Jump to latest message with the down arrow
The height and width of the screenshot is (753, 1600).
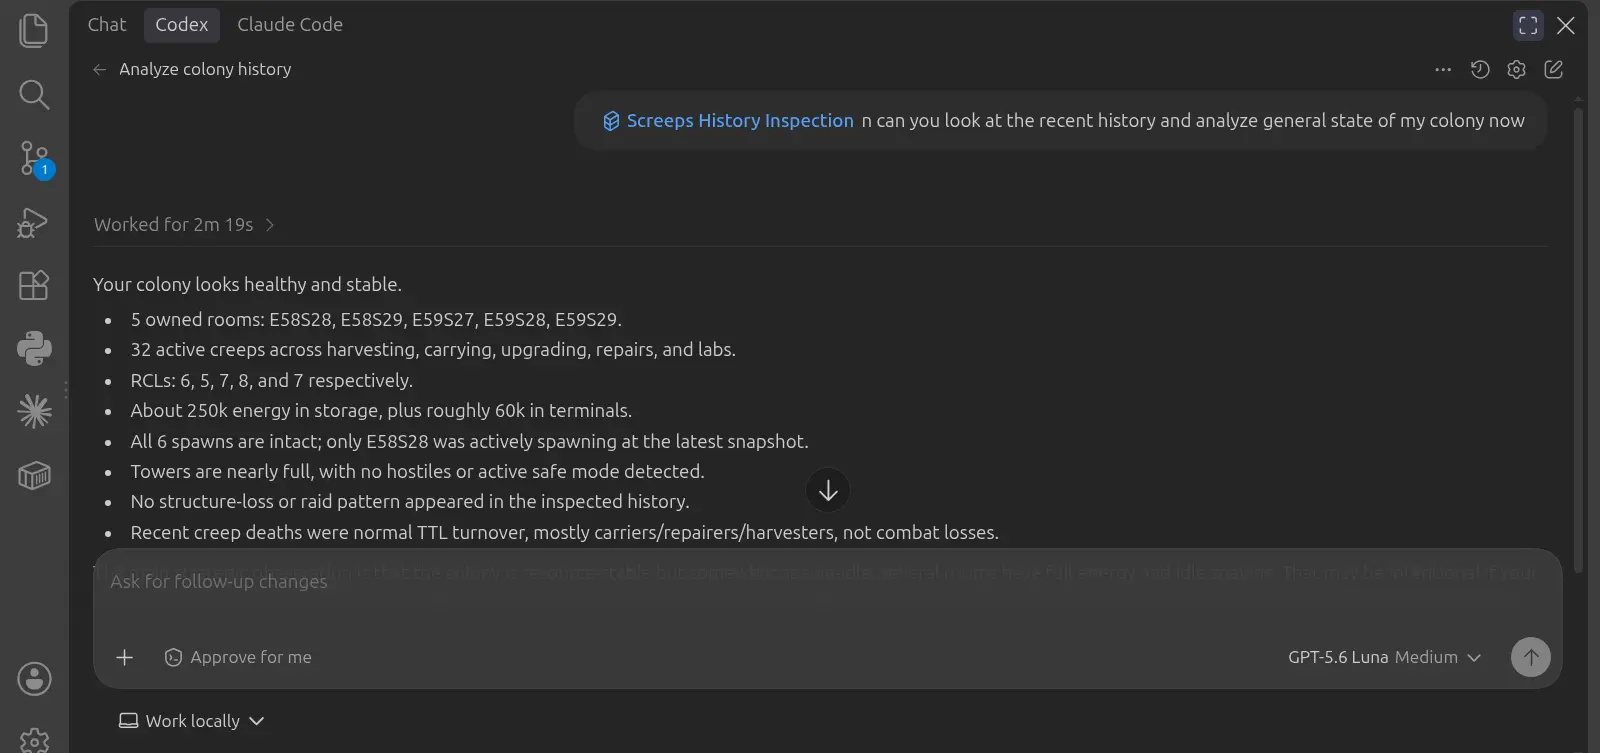click(x=828, y=491)
